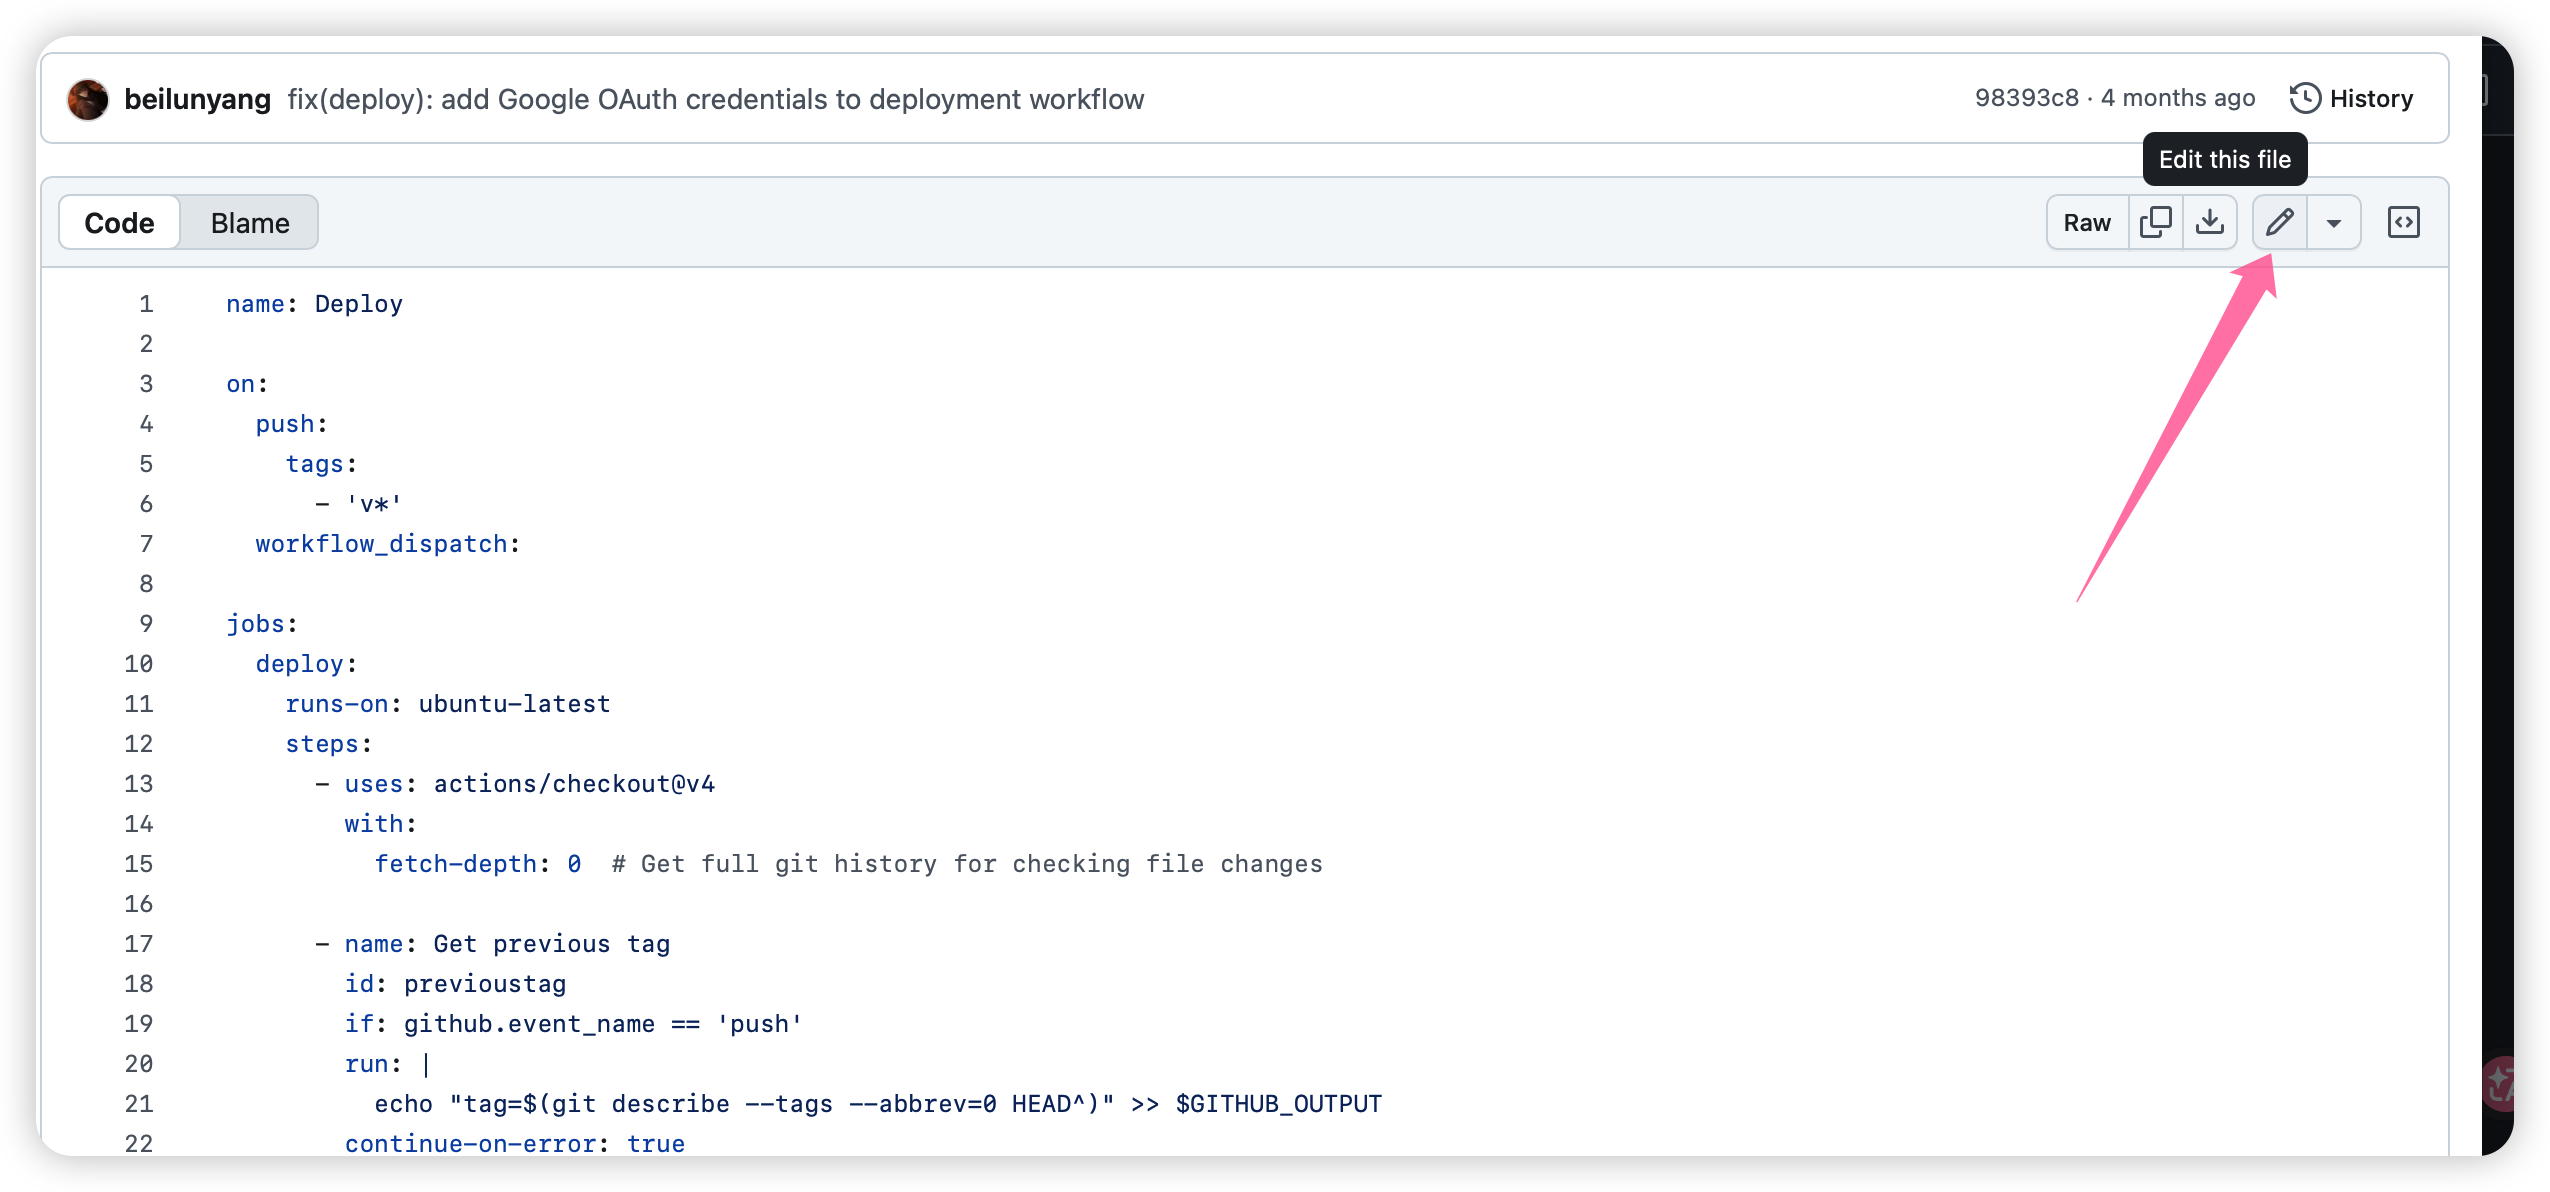Select line number 9 for jobs
The image size is (2550, 1192).
(x=146, y=624)
